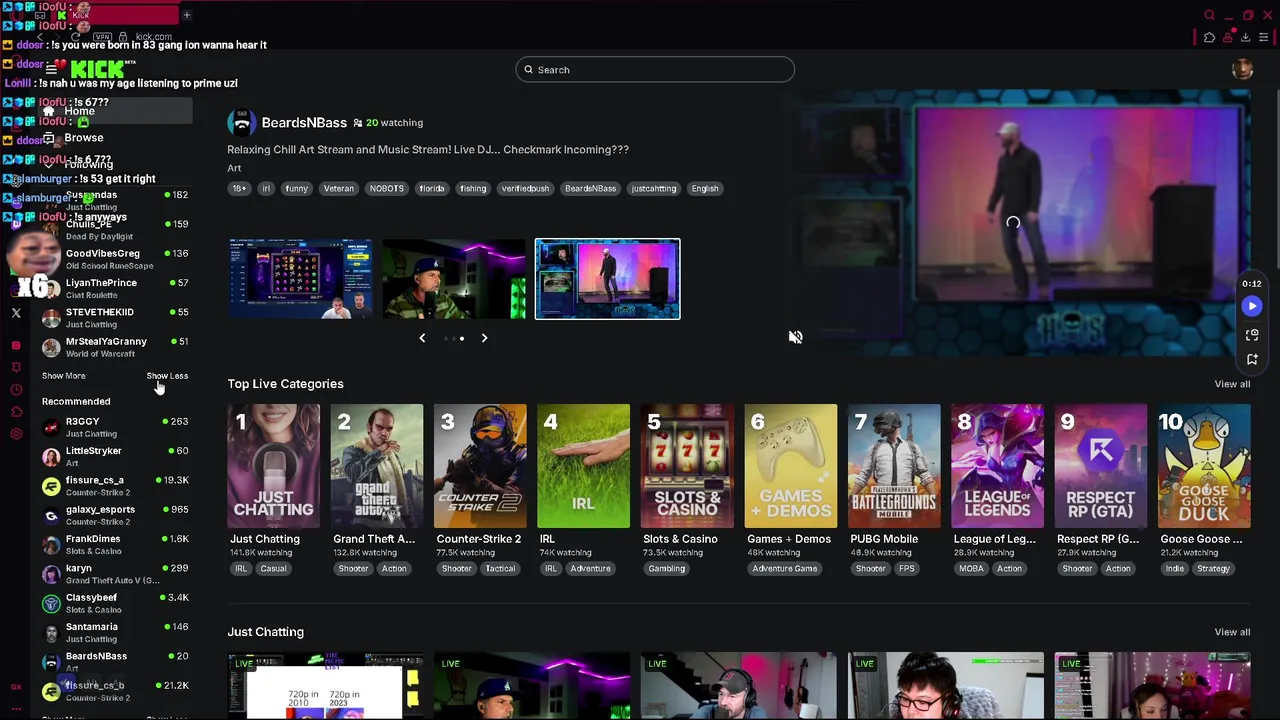
Task: Click the 'Veteran' stream tag
Action: [338, 188]
